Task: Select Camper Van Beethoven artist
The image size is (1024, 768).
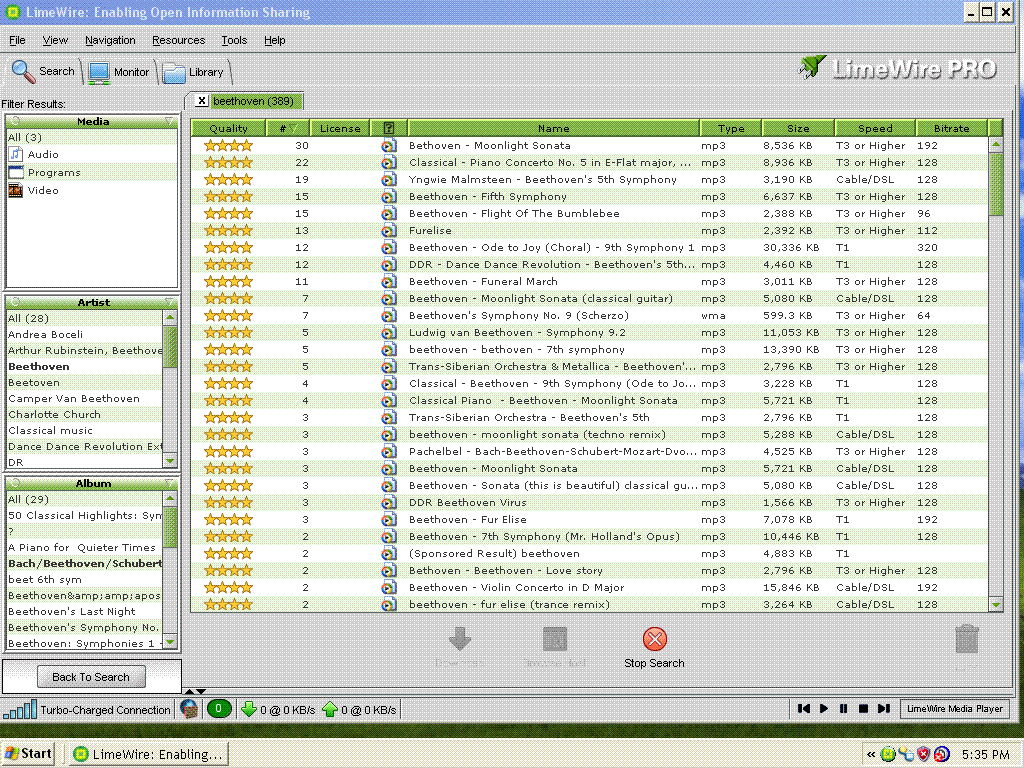Action: coord(84,398)
